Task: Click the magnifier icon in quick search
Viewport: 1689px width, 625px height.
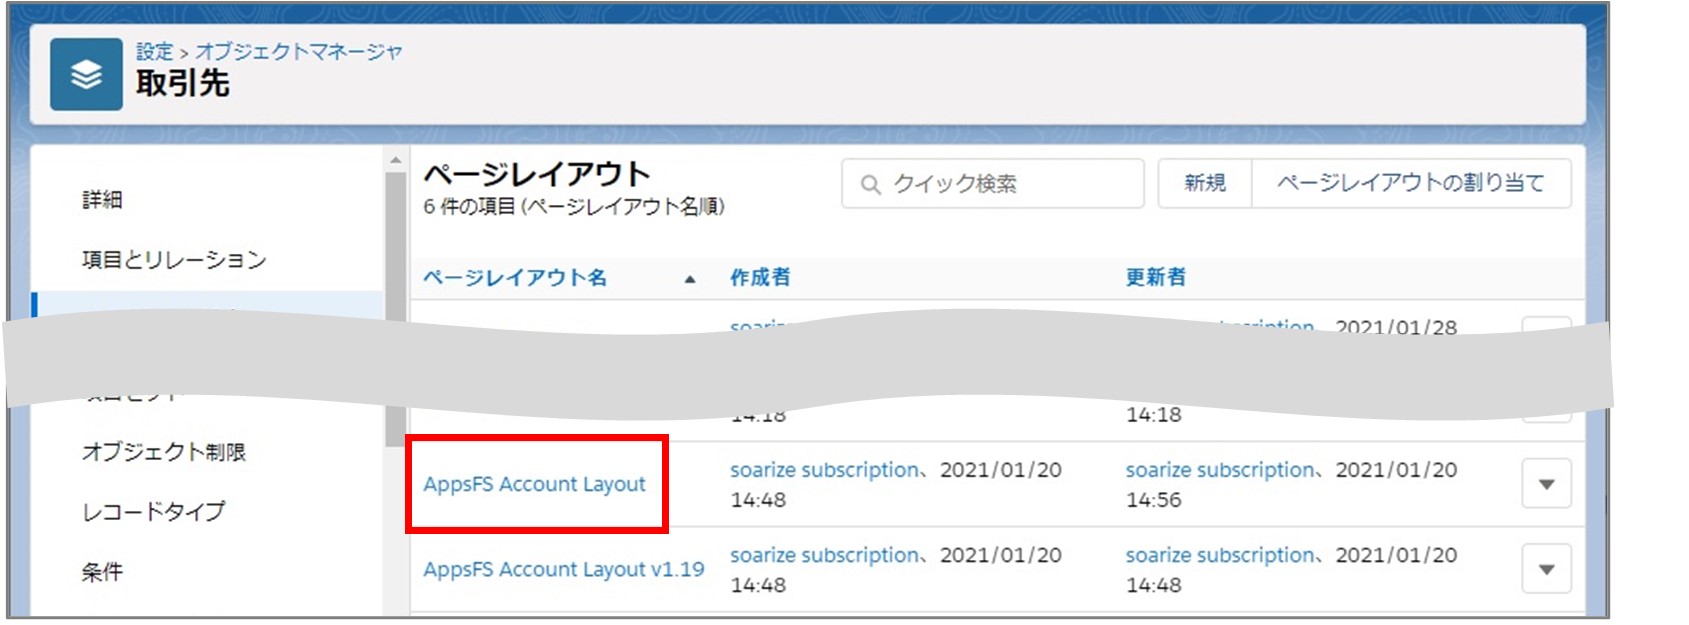Action: 871,185
